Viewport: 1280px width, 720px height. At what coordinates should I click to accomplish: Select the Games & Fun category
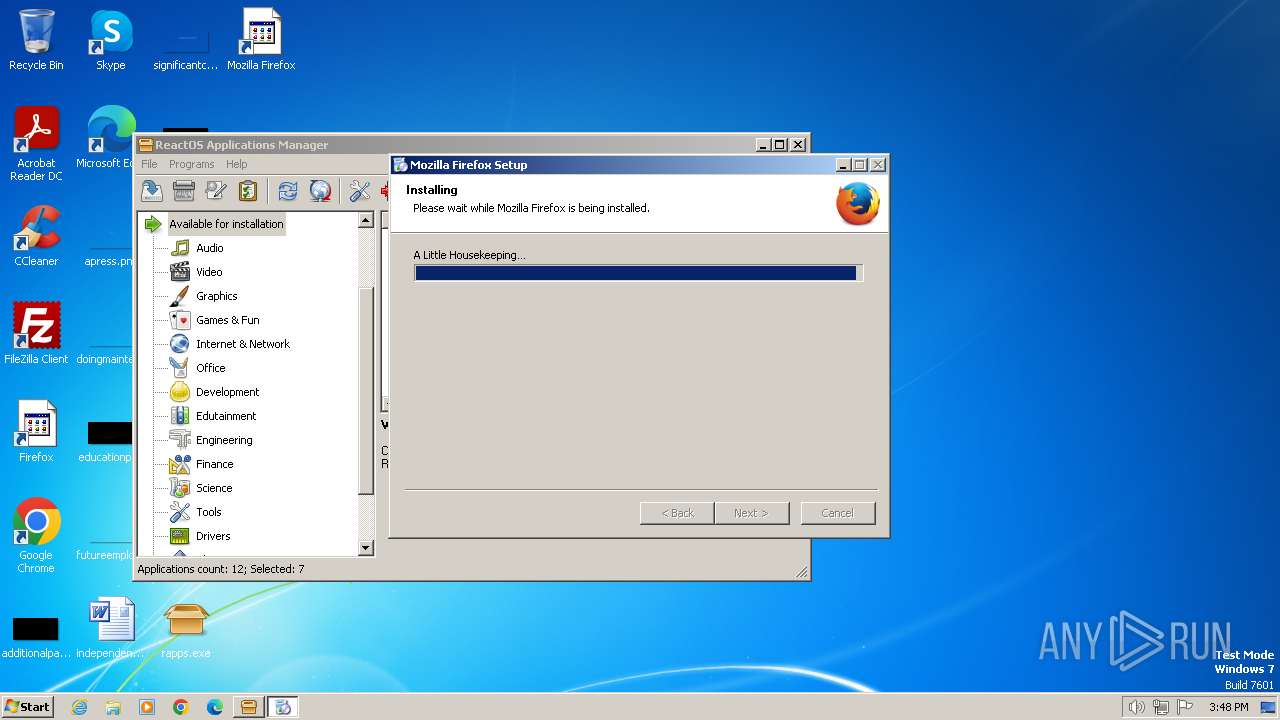(x=227, y=320)
